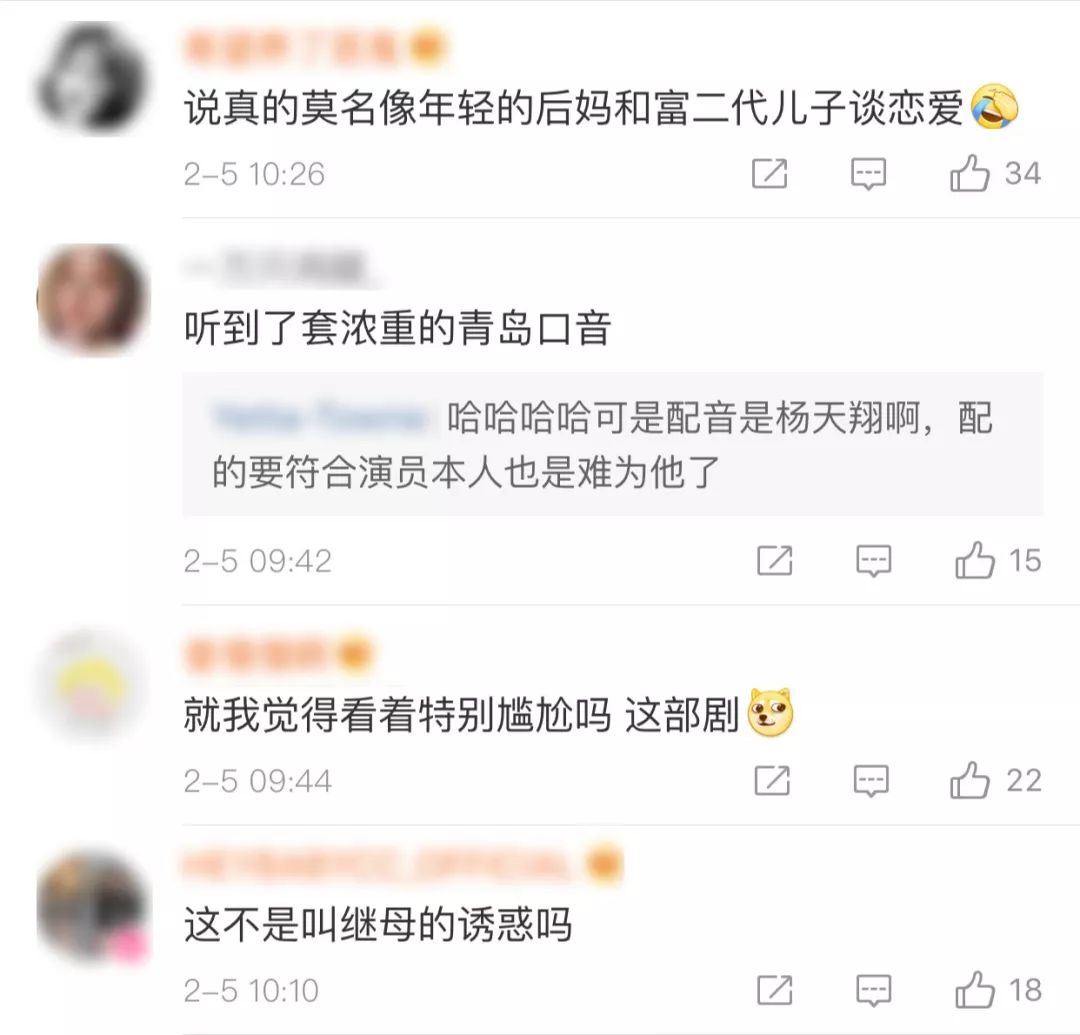
Task: Repost the 2-5 09:44 comment
Action: coord(772,780)
